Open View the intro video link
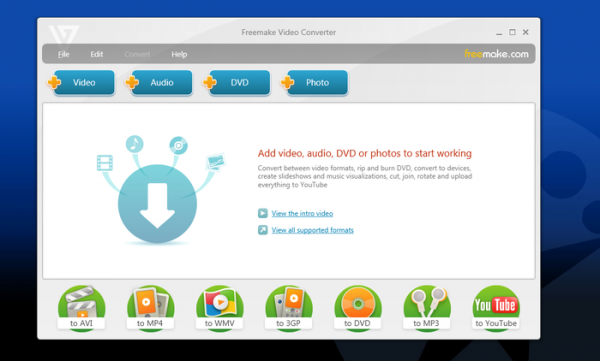Image resolution: width=600 pixels, height=361 pixels. coord(302,214)
